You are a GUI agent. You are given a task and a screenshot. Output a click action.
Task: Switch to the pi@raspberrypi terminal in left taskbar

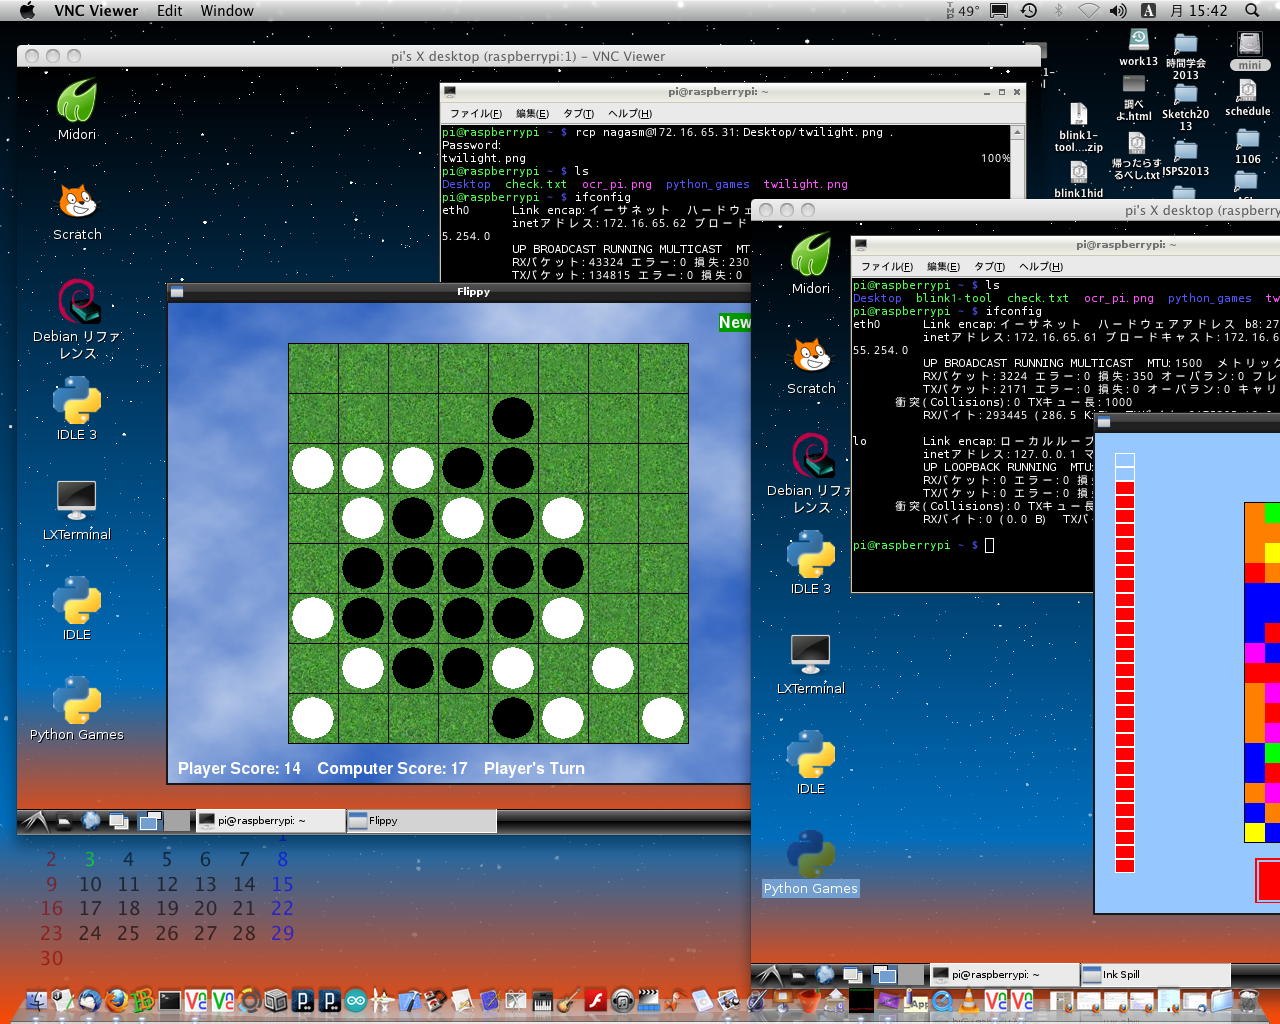pyautogui.click(x=269, y=821)
